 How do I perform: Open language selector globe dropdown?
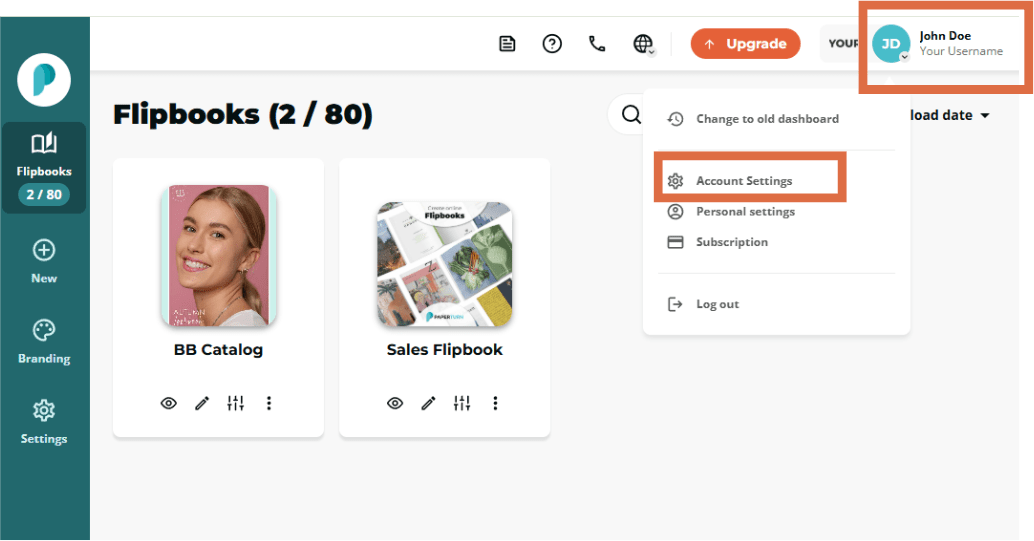644,44
